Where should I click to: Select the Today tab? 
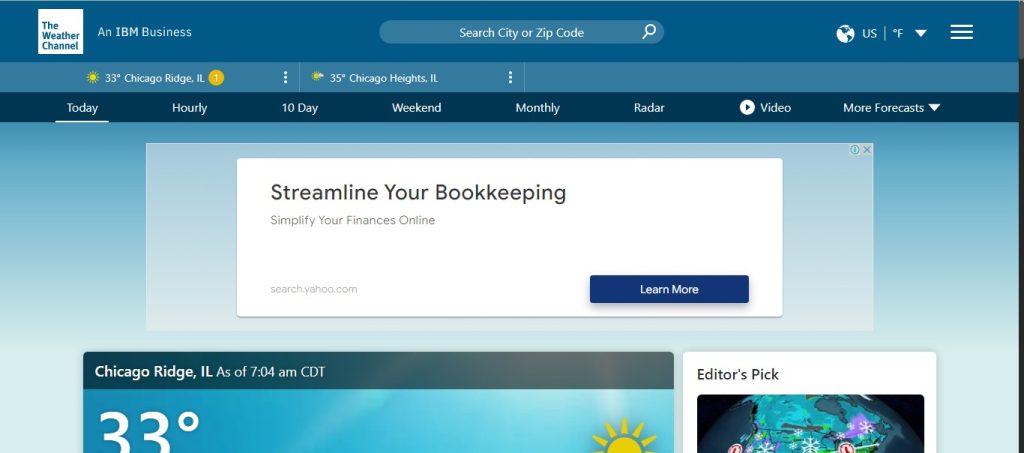[82, 108]
